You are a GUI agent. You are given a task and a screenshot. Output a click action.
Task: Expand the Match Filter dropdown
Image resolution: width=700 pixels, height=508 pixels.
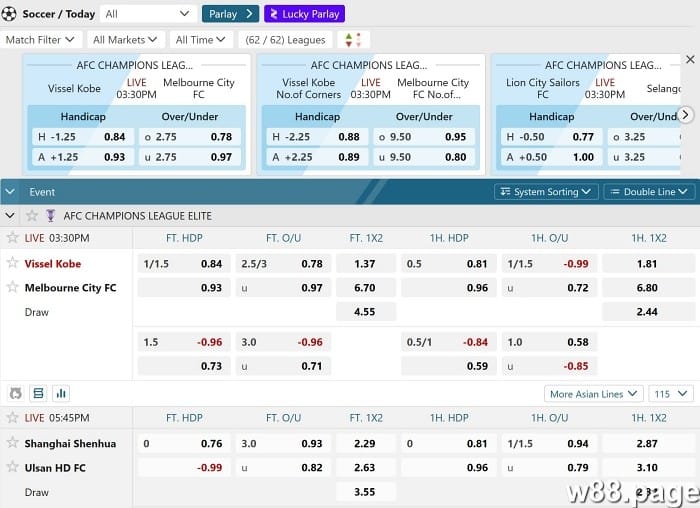click(41, 40)
